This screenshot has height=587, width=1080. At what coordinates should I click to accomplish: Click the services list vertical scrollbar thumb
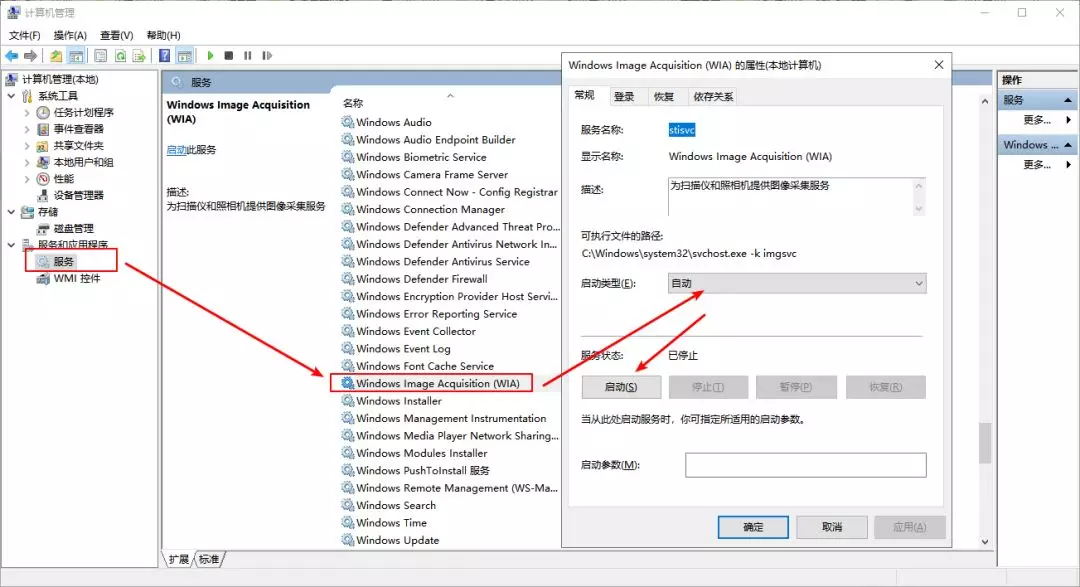(x=985, y=442)
